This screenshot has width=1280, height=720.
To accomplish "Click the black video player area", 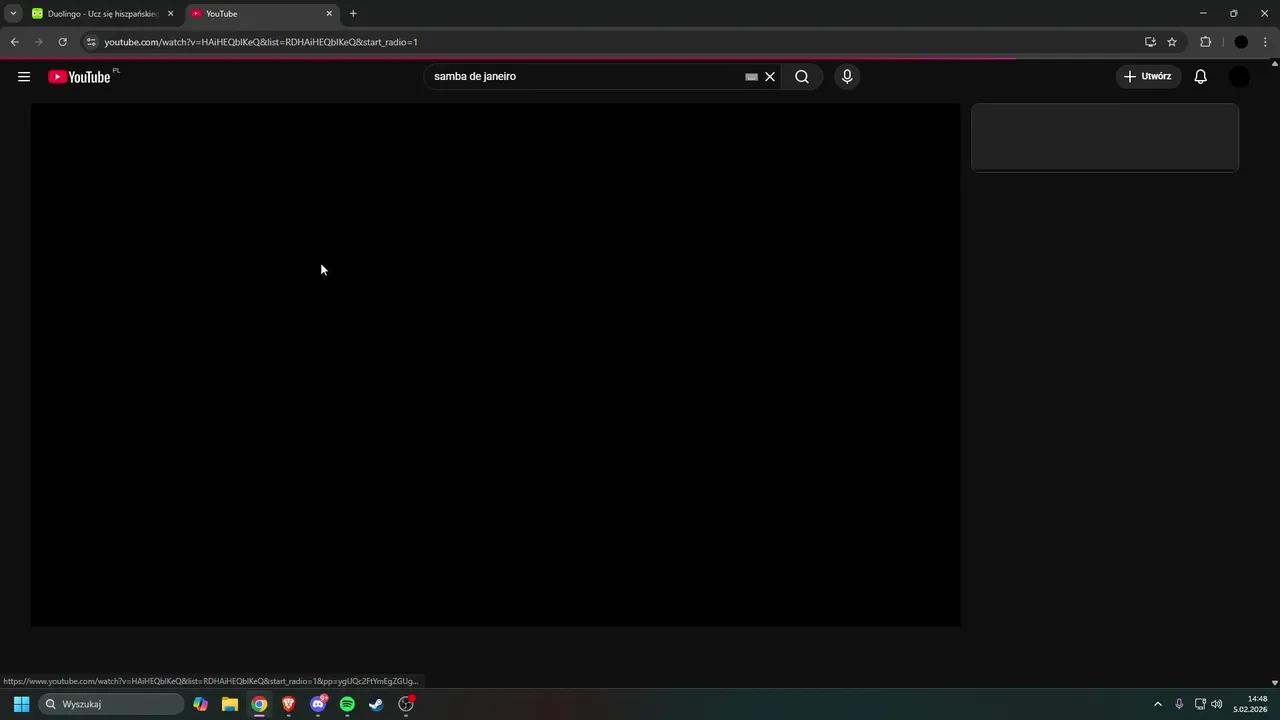I will tap(495, 365).
